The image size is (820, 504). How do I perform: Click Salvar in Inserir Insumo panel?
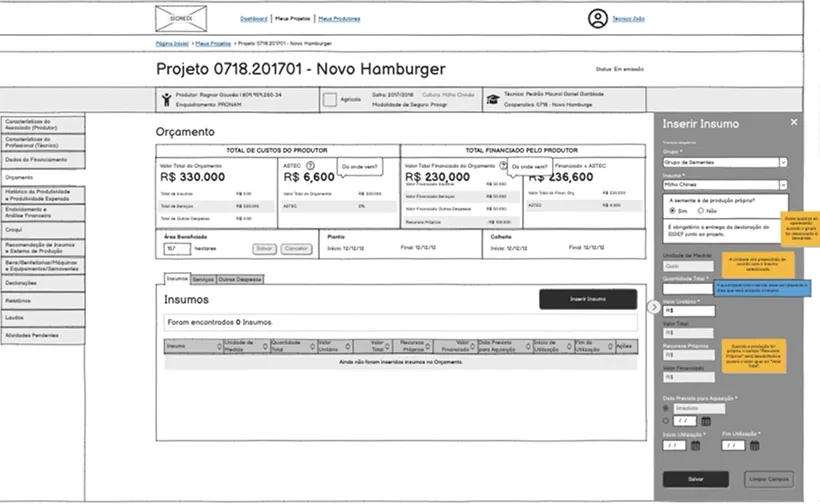pyautogui.click(x=696, y=479)
